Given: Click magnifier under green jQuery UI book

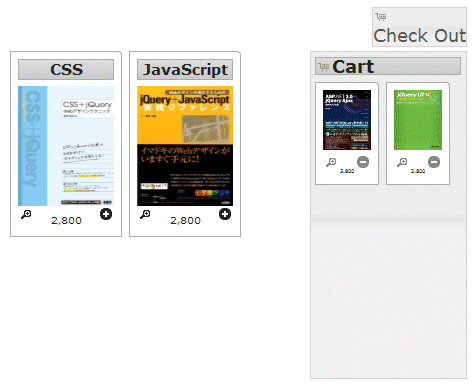Looking at the screenshot, I should point(402,162).
